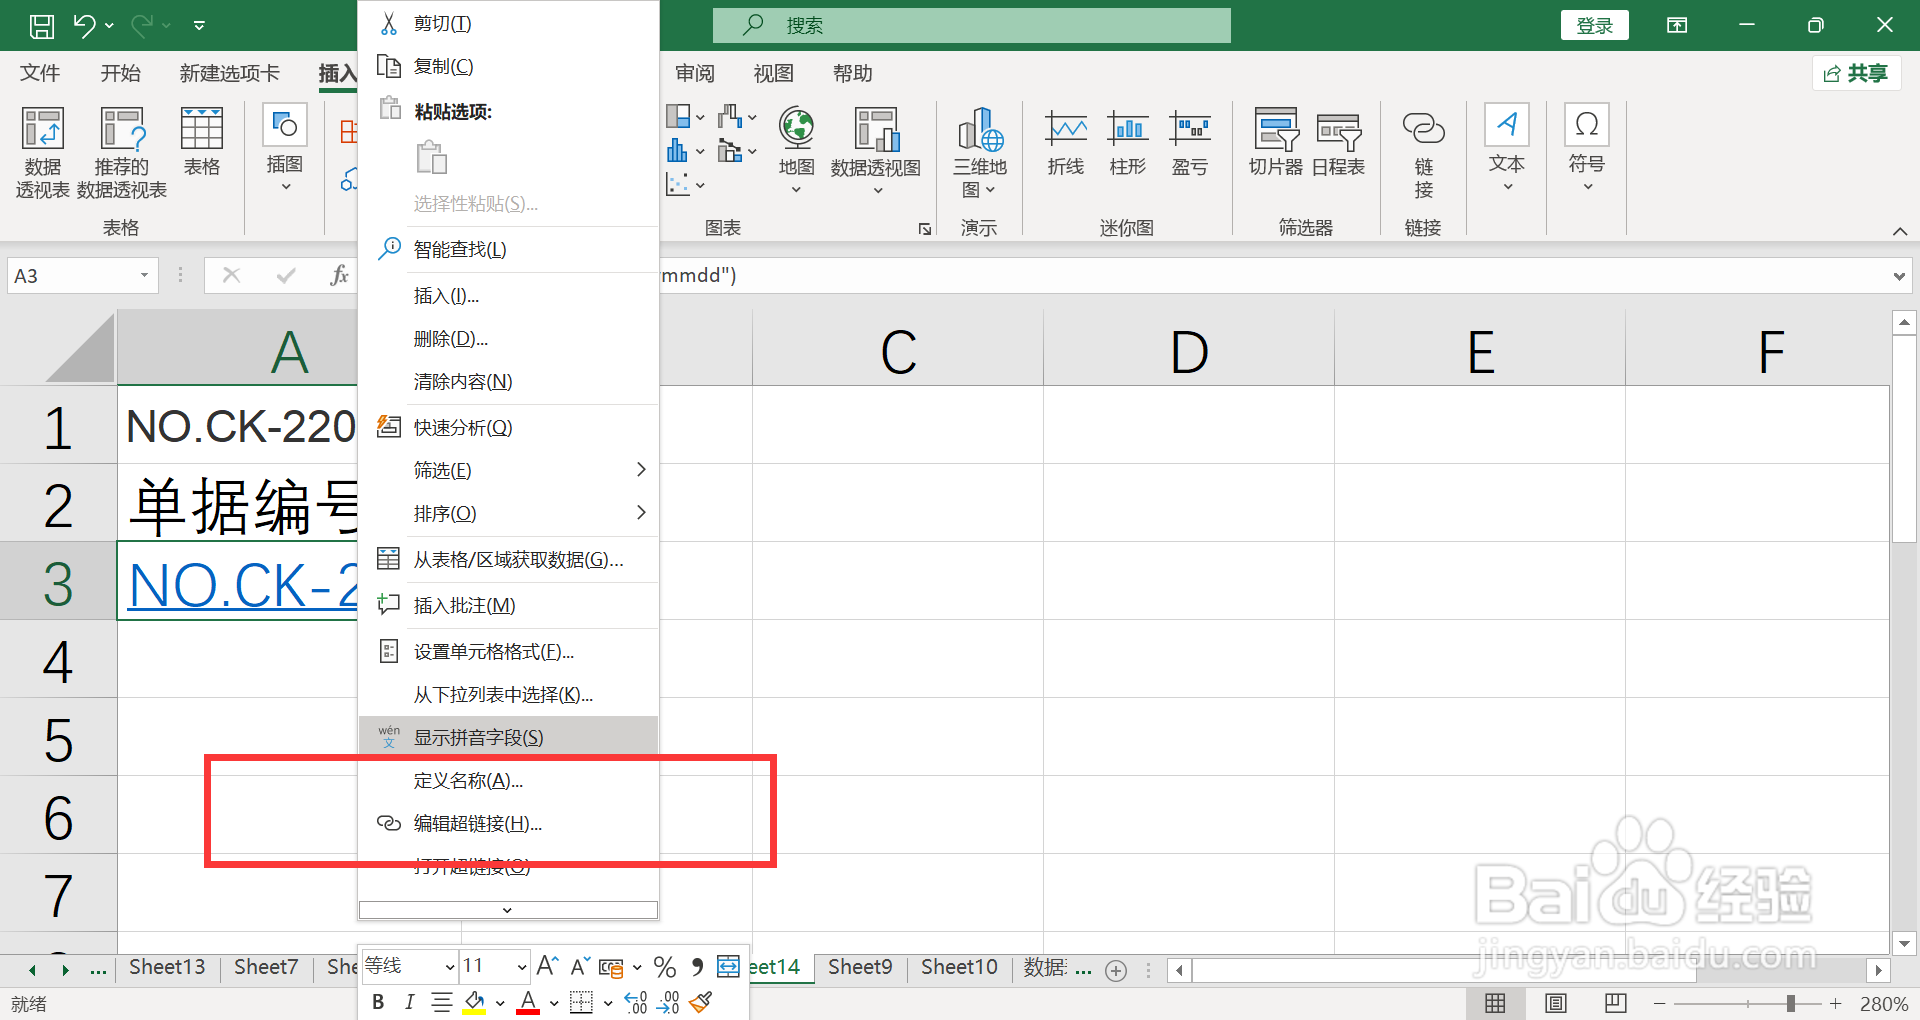The image size is (1920, 1020).
Task: Insert a 日程表 timeline
Action: (1337, 140)
